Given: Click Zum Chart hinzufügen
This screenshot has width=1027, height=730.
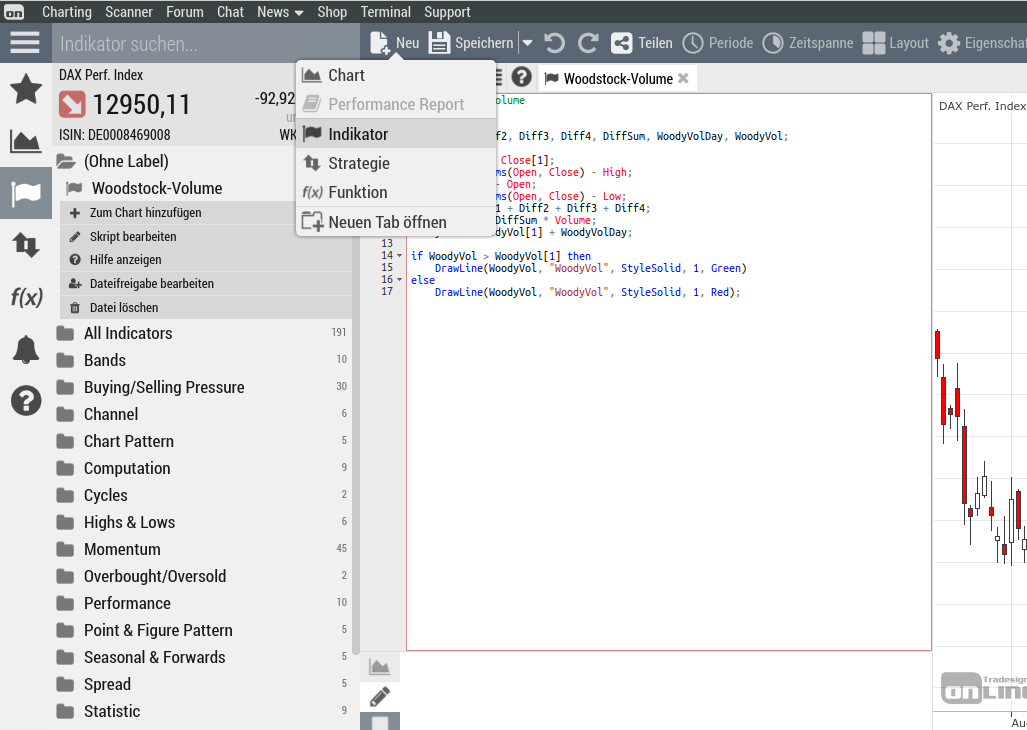Looking at the screenshot, I should [x=145, y=213].
